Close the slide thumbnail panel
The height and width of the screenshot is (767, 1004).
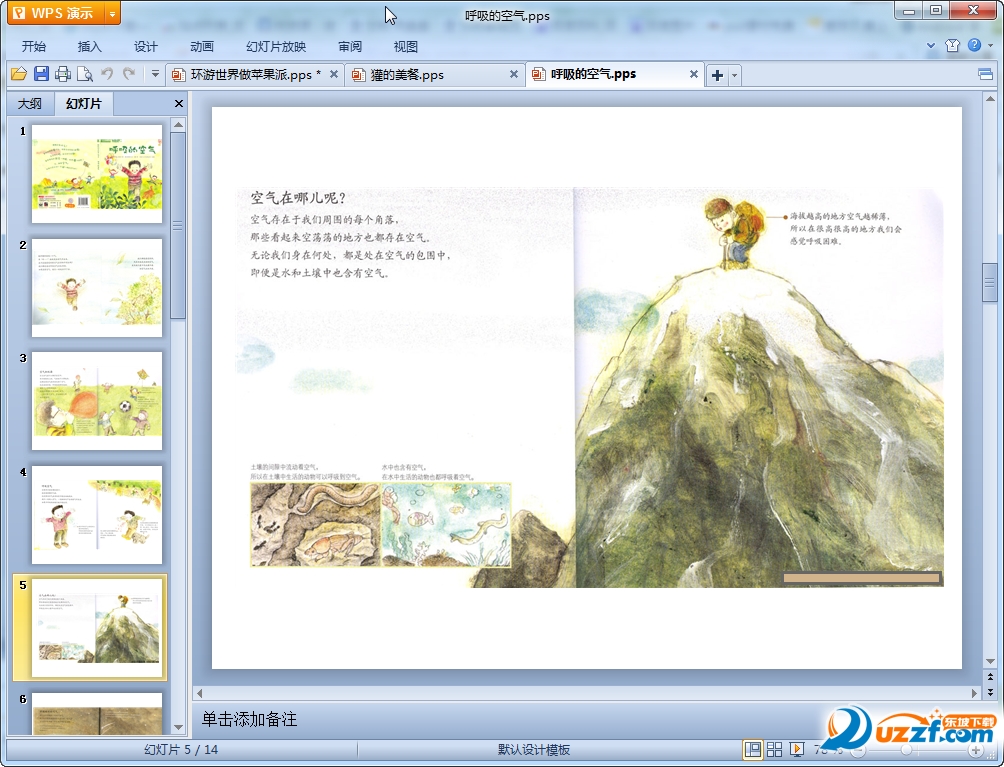[179, 103]
